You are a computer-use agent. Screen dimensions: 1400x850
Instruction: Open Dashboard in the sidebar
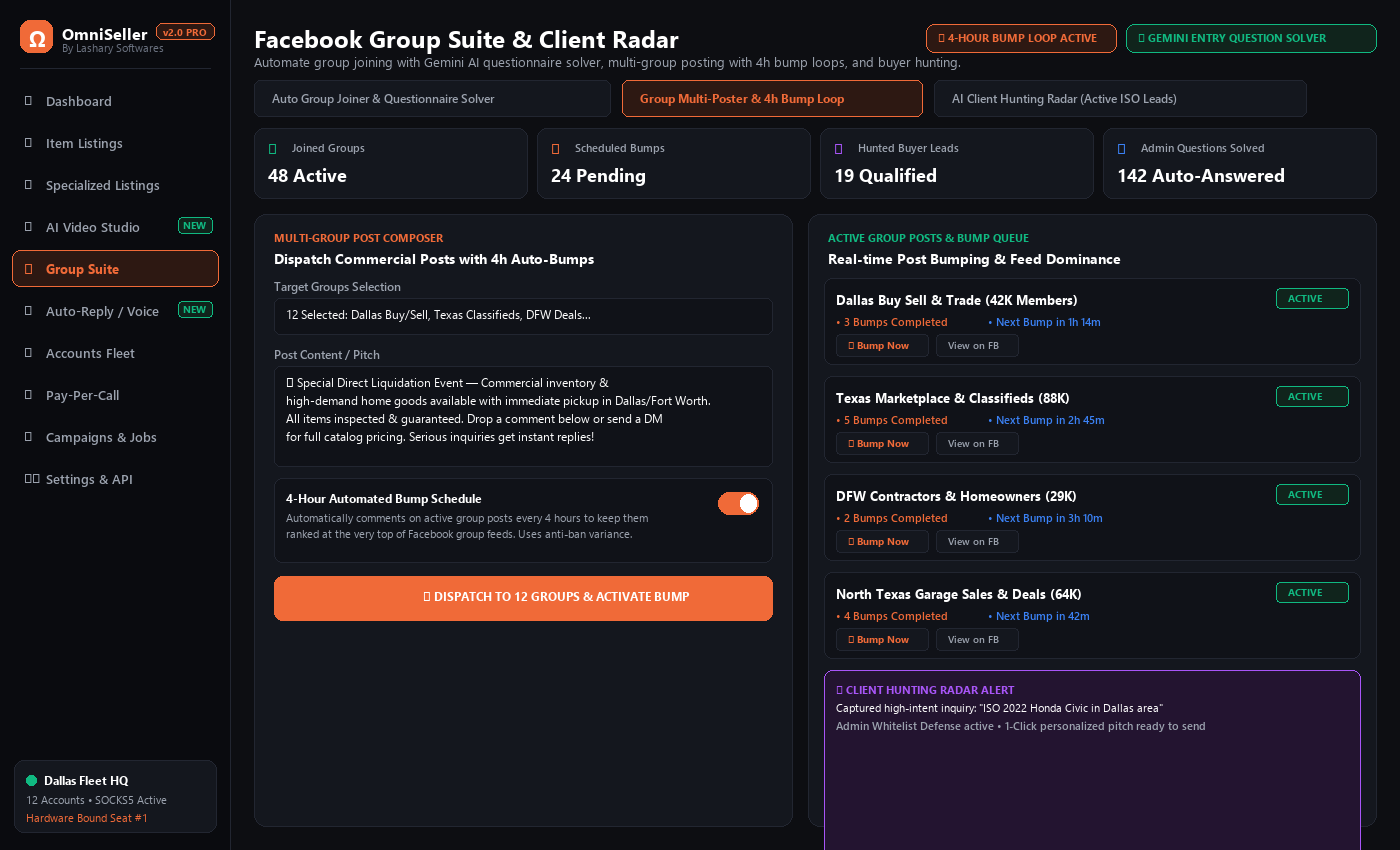[x=115, y=101]
